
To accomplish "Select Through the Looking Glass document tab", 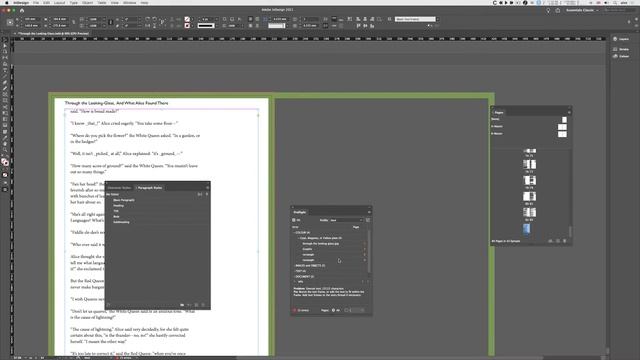I will pyautogui.click(x=52, y=33).
